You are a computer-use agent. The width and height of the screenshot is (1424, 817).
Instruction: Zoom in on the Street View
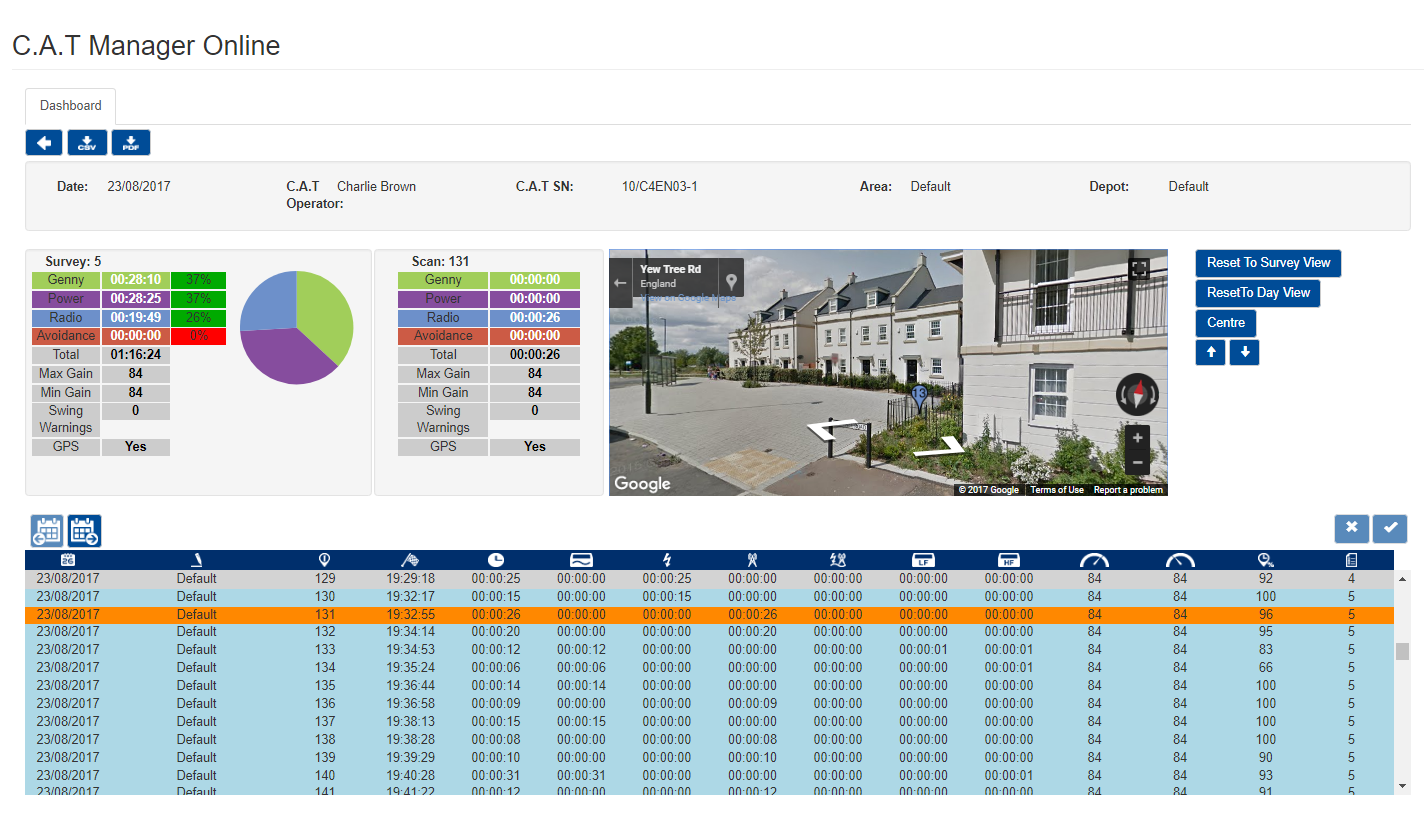[x=1137, y=438]
